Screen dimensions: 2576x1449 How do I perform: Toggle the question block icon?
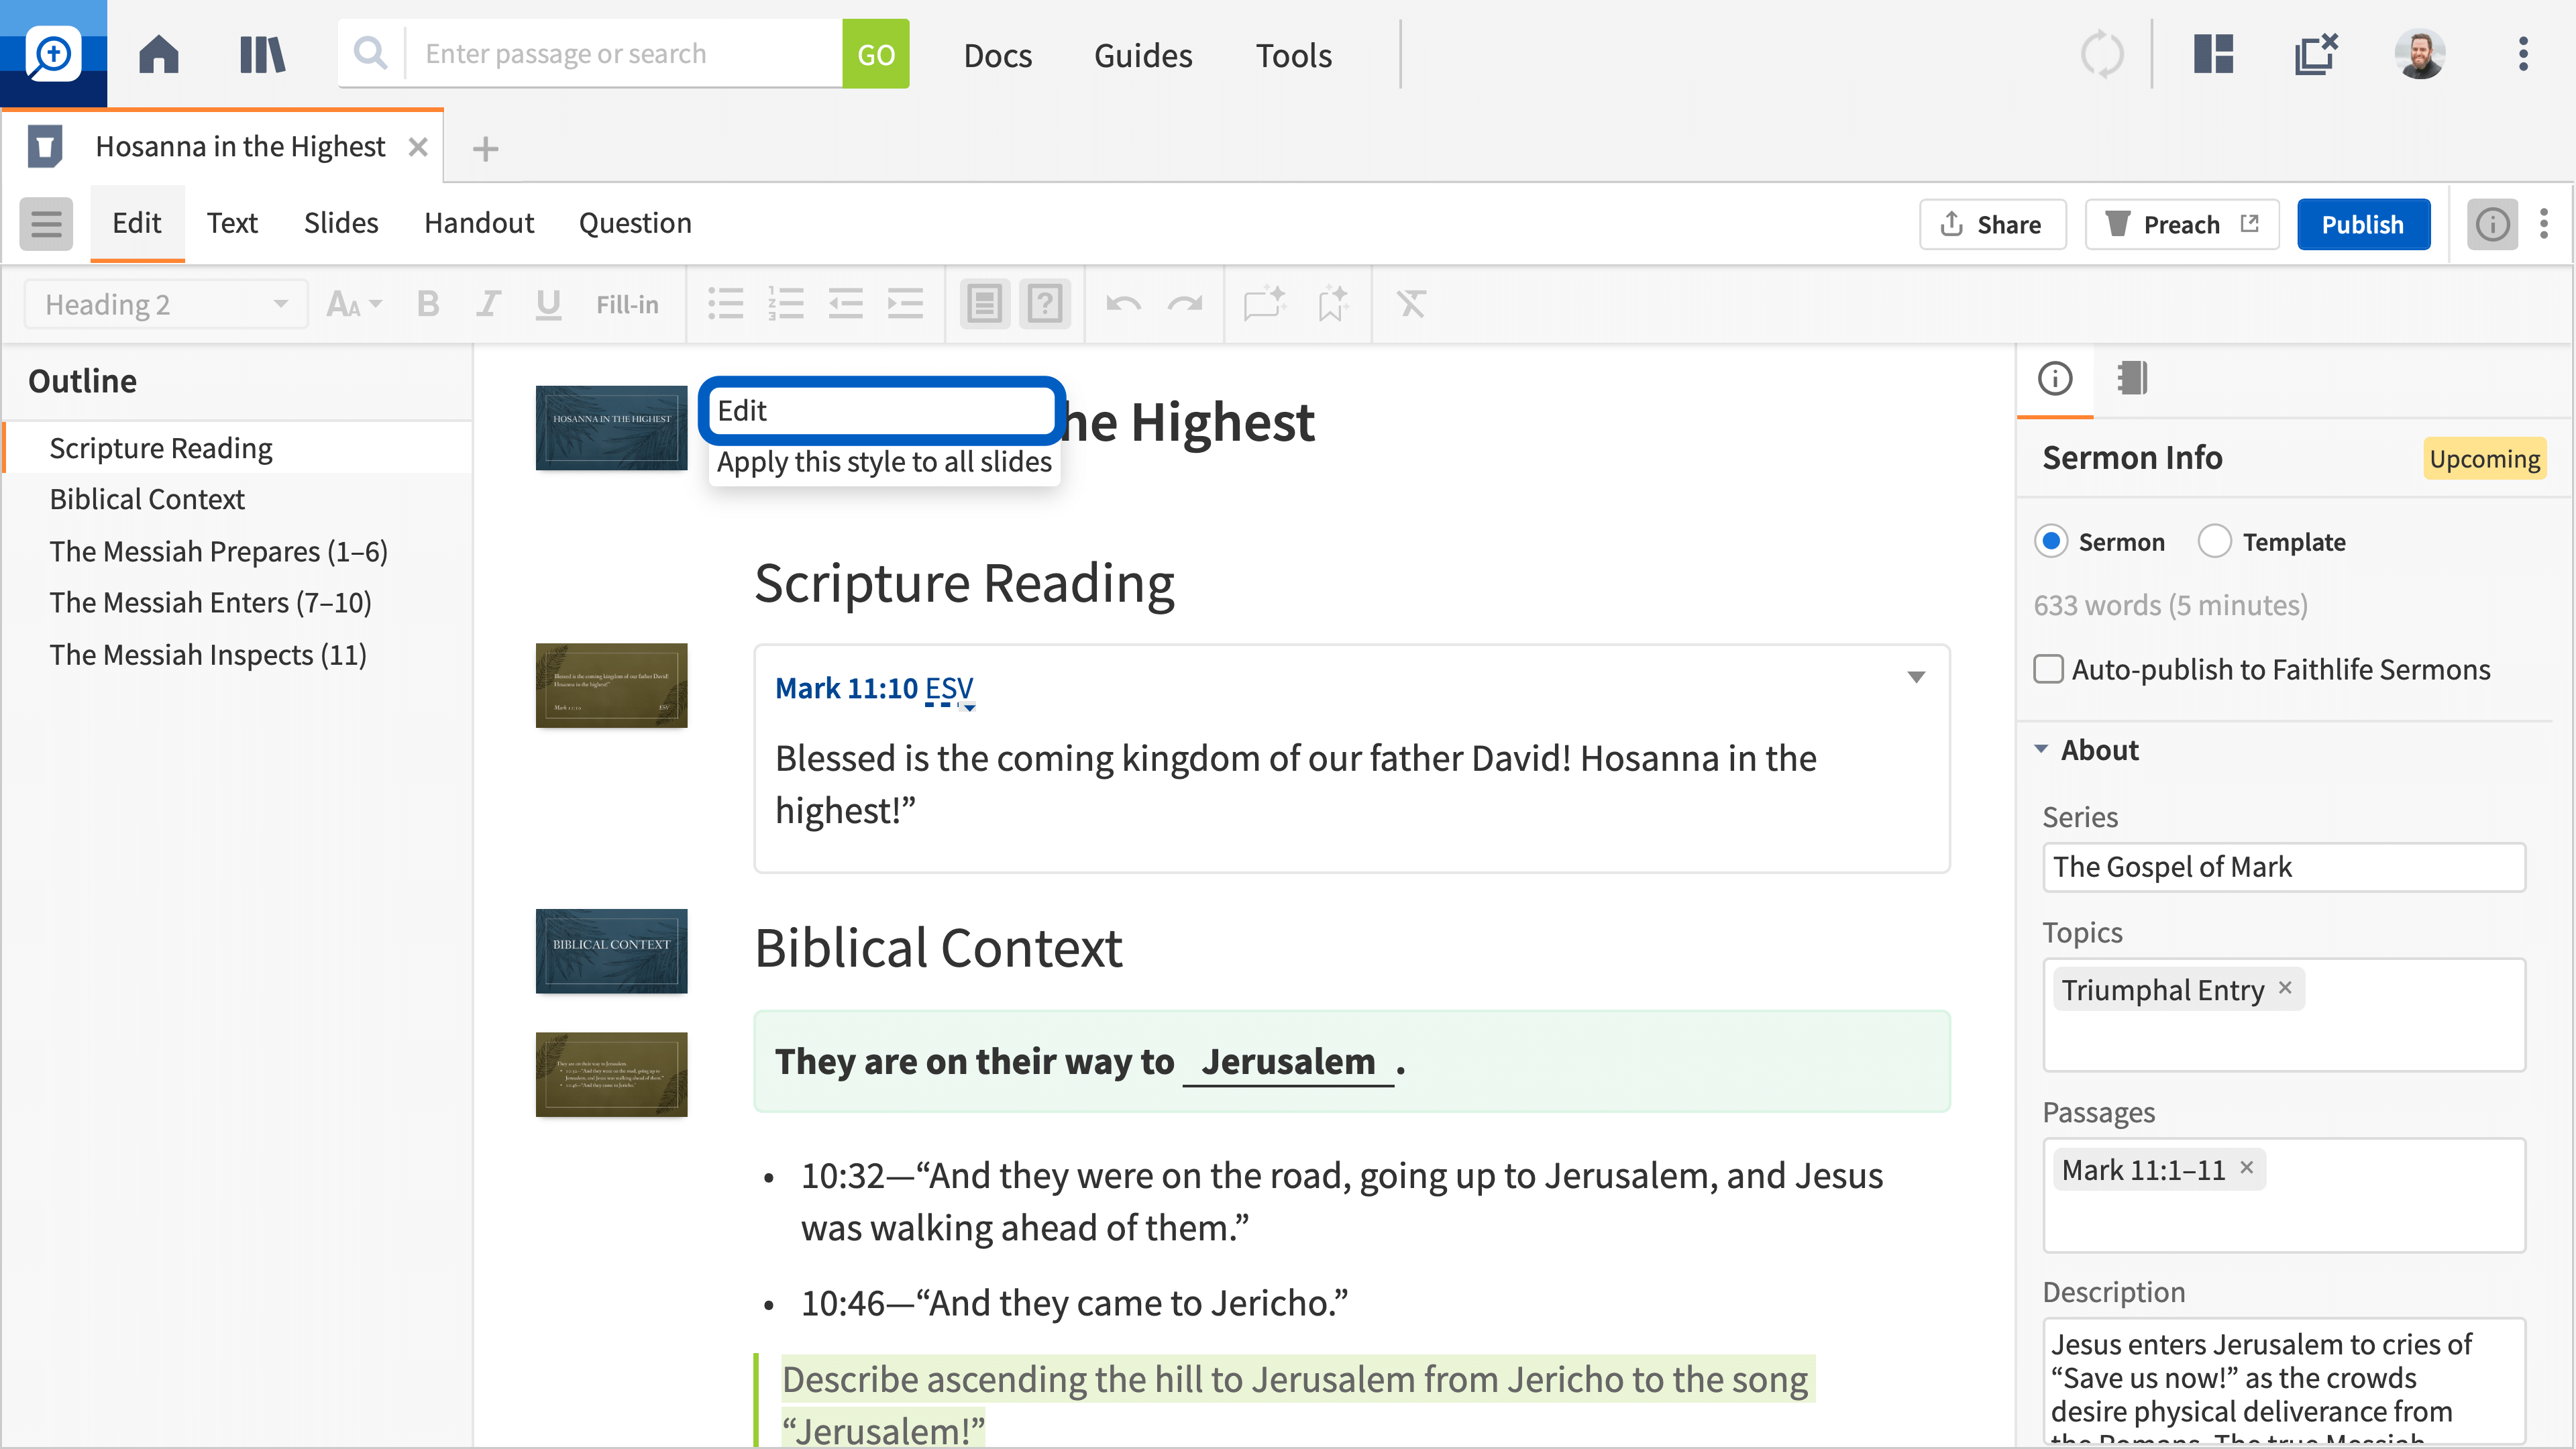1045,304
